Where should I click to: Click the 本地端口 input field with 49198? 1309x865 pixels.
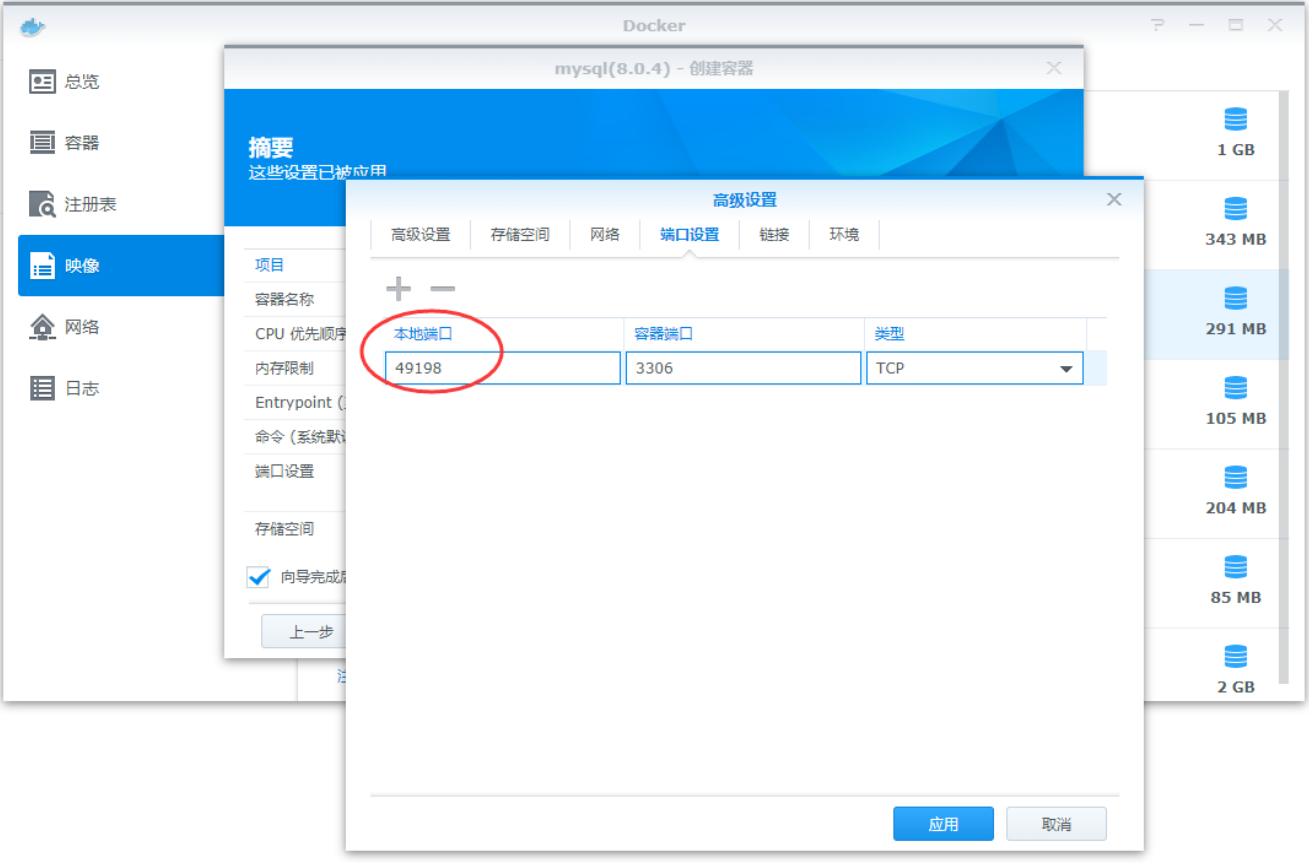(502, 368)
